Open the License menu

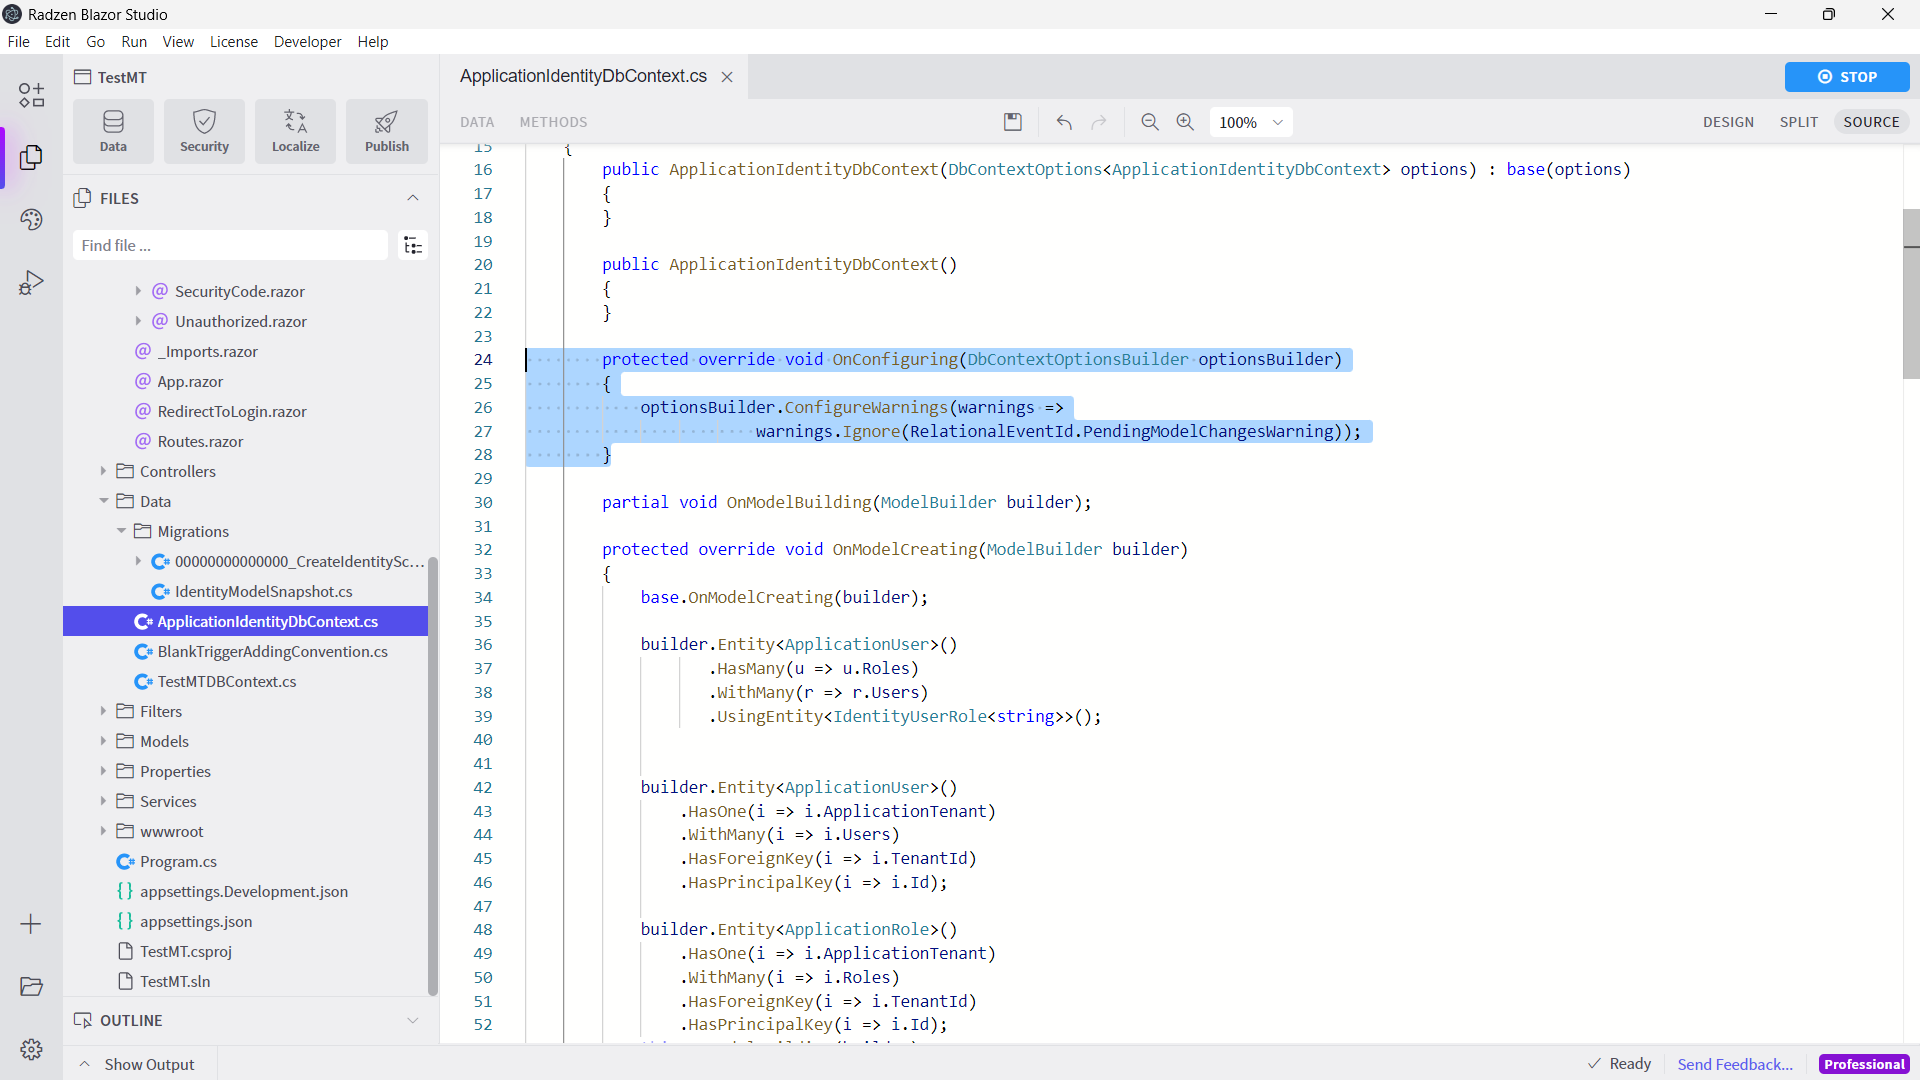[x=234, y=41]
